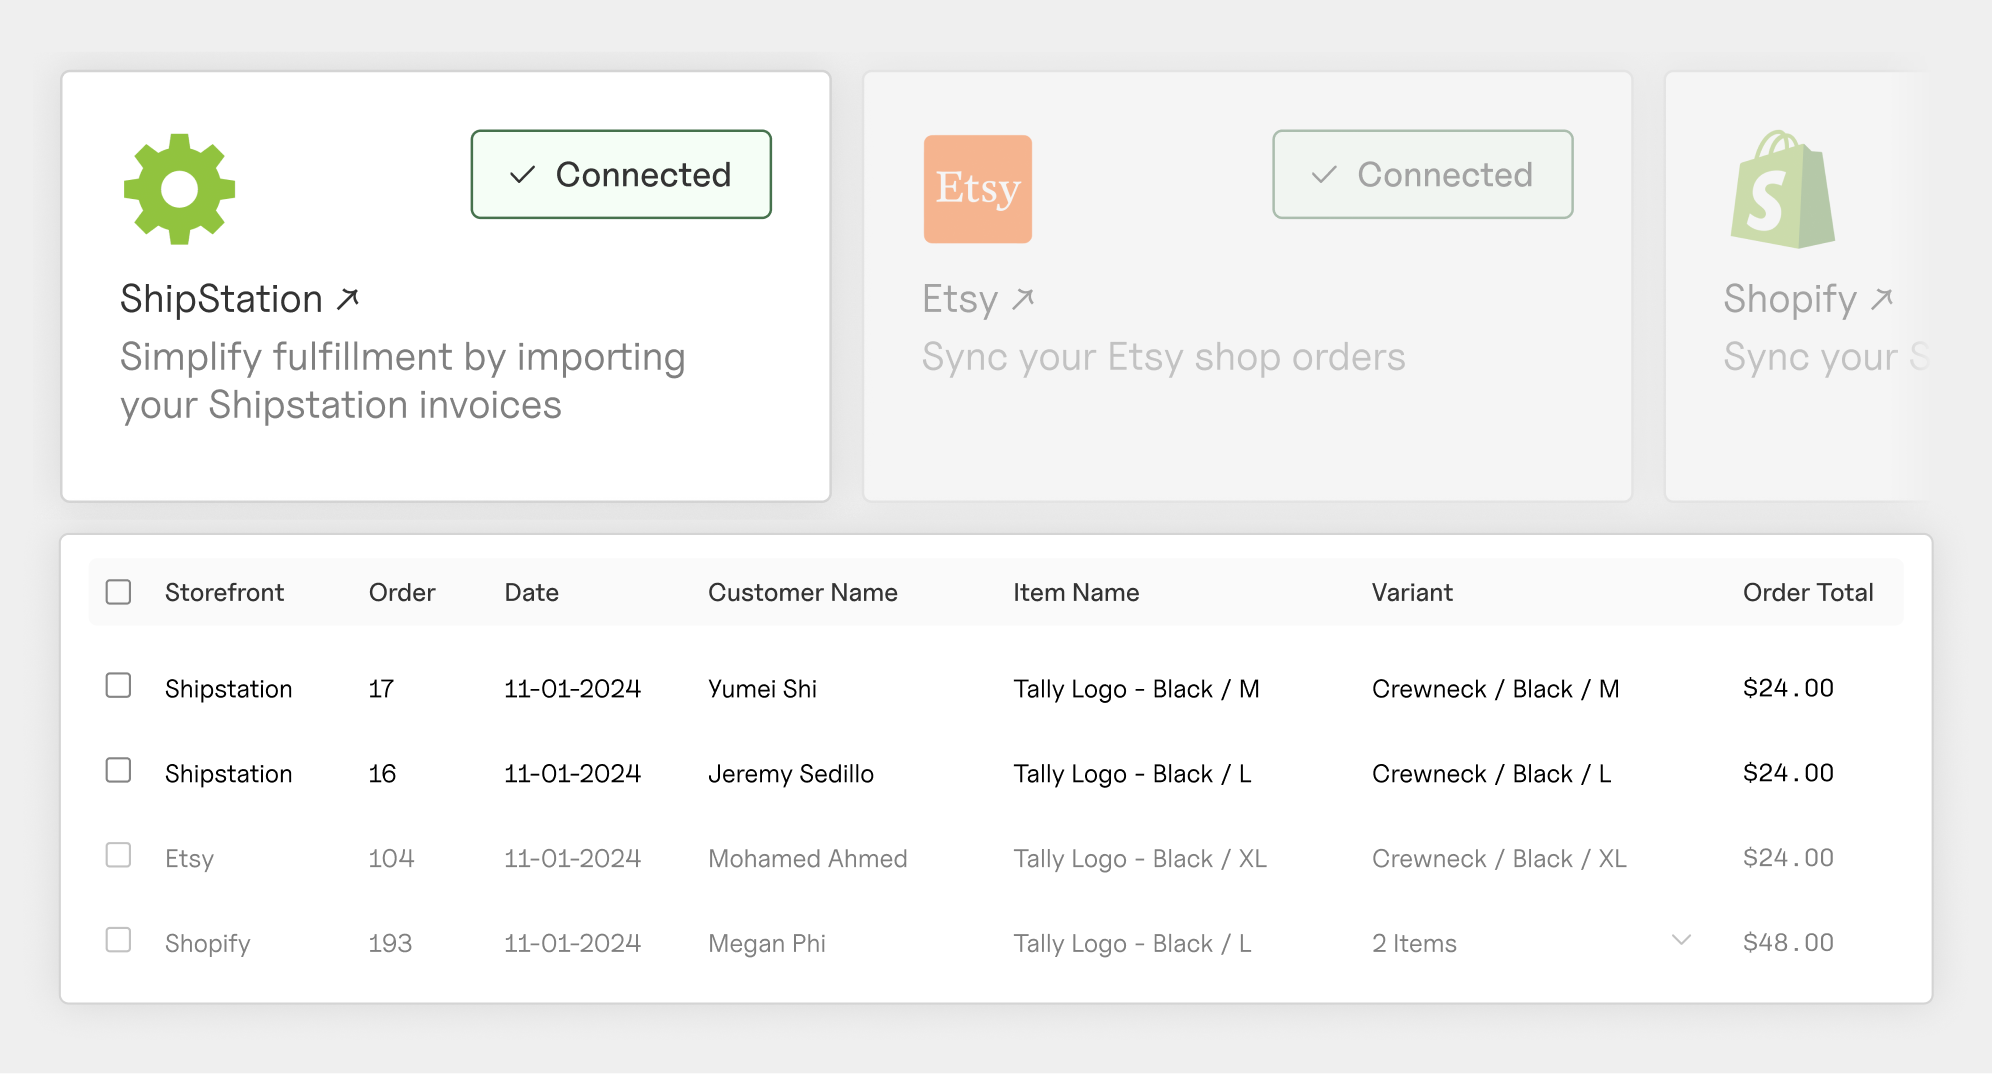Sort by the Customer Name column header
The image size is (1992, 1074).
pos(802,592)
